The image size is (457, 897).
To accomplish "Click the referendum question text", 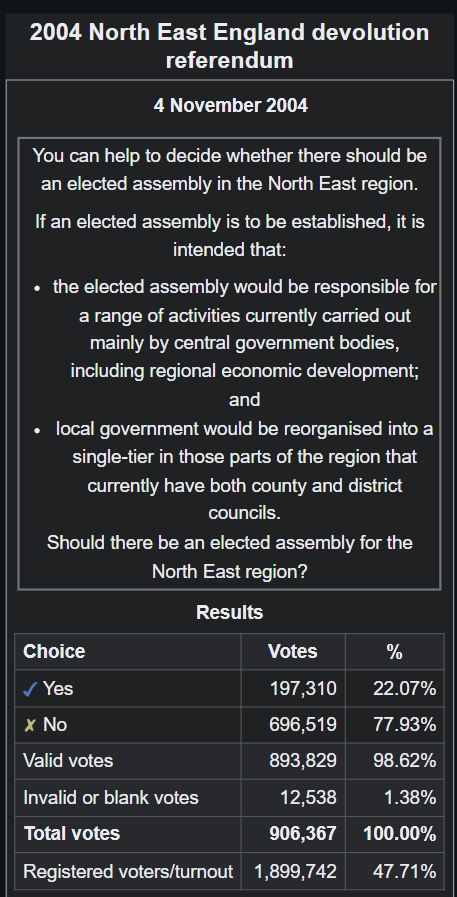I will click(229, 556).
